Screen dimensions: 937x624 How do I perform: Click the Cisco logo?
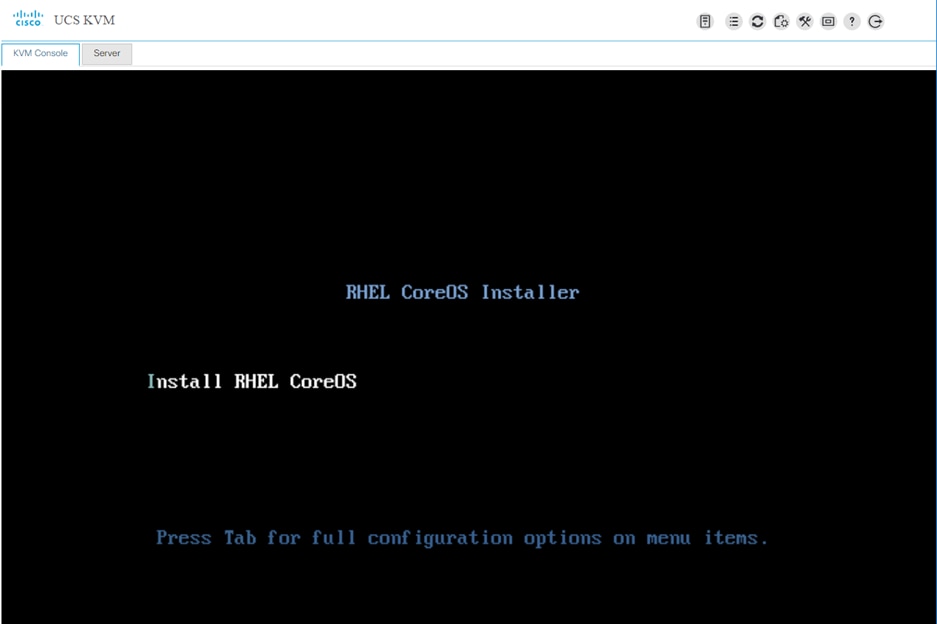click(x=28, y=19)
